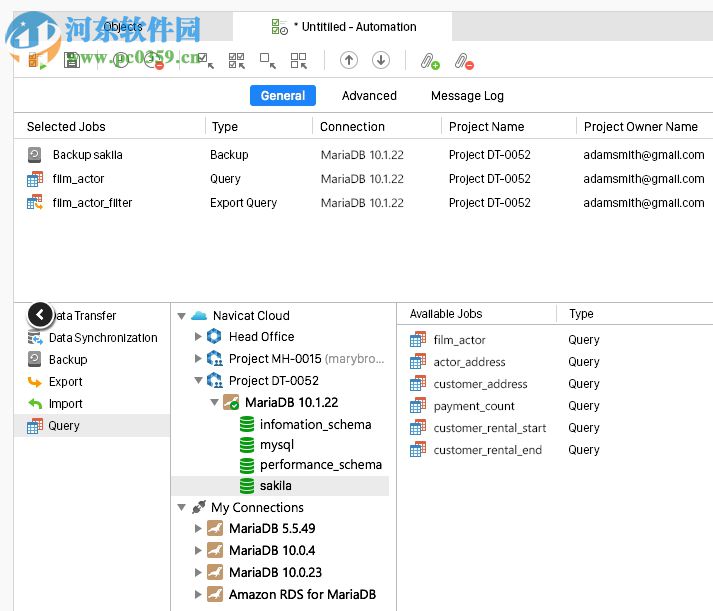Select the Untitled - Automation tab

343,27
